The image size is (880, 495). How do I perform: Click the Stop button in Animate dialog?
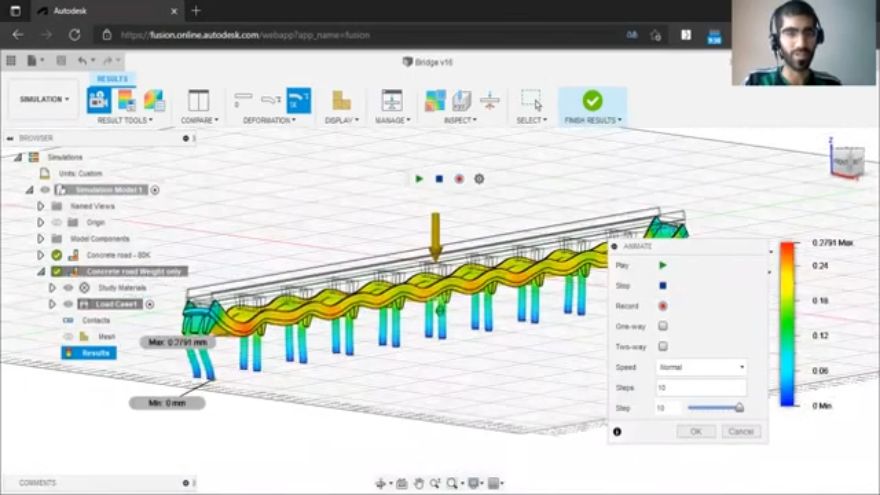[663, 286]
